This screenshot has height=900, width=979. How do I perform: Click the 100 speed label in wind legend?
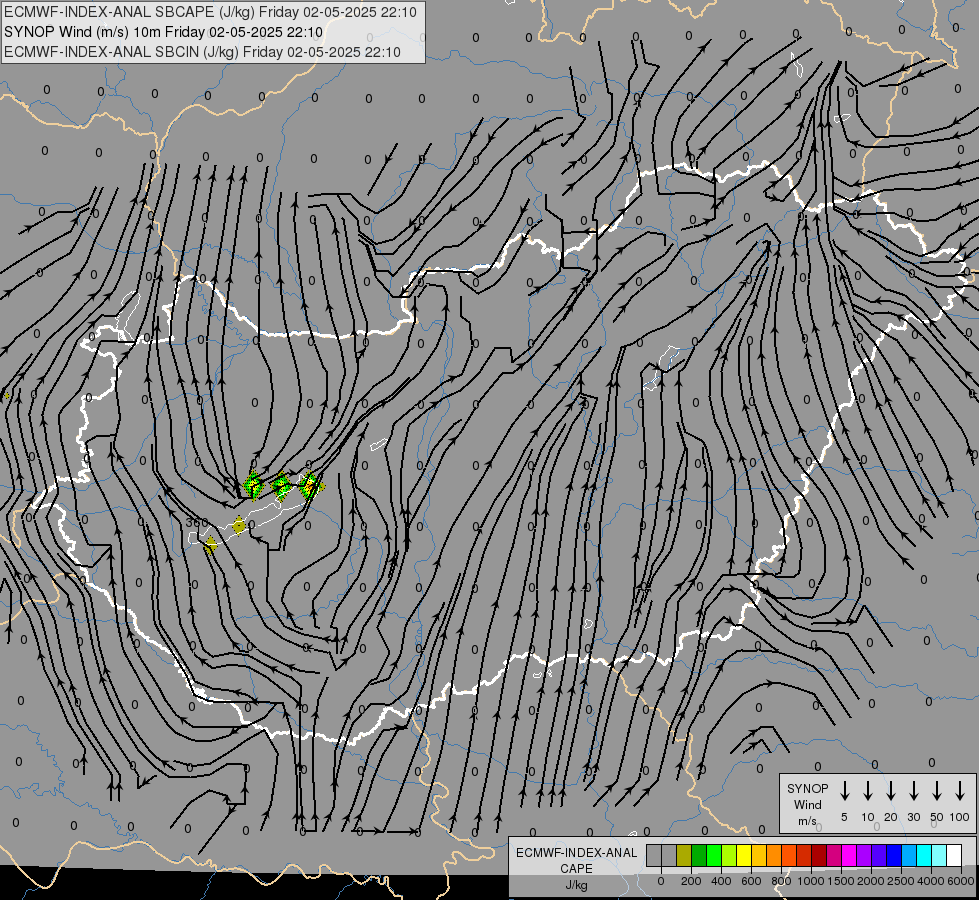(x=960, y=817)
